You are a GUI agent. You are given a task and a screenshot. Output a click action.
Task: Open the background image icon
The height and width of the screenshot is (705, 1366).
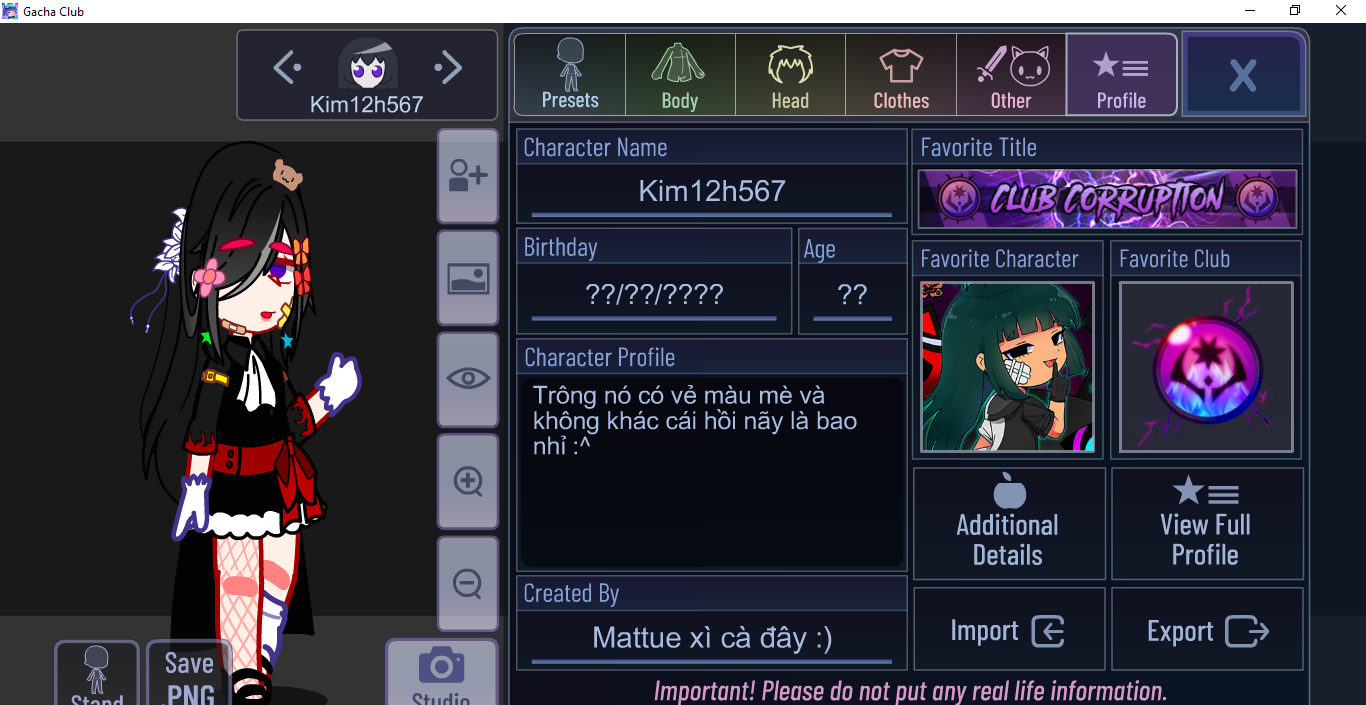467,278
